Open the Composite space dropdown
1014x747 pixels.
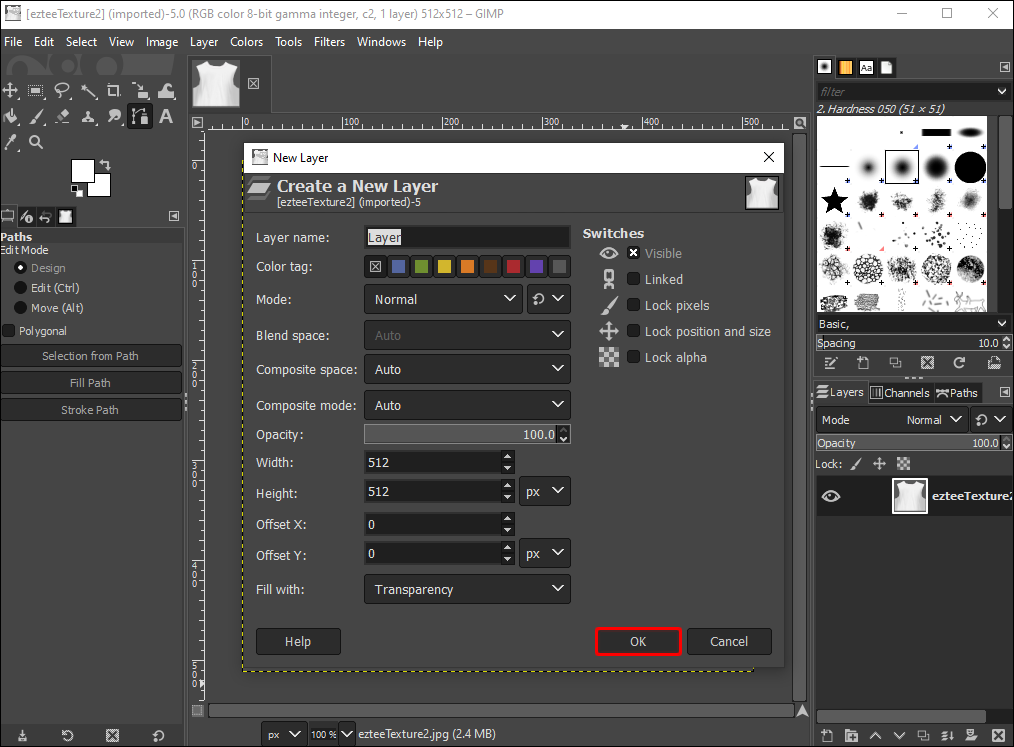click(x=467, y=369)
